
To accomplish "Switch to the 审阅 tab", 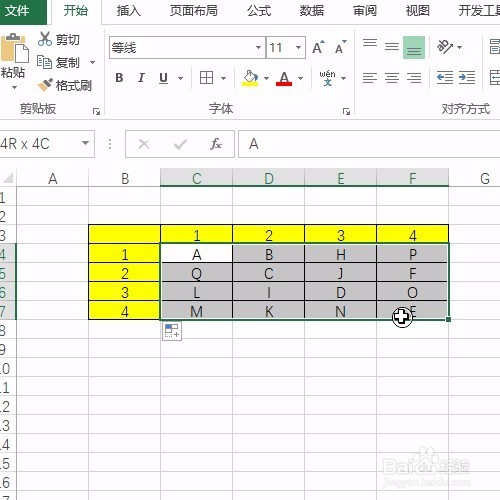I will tap(365, 11).
